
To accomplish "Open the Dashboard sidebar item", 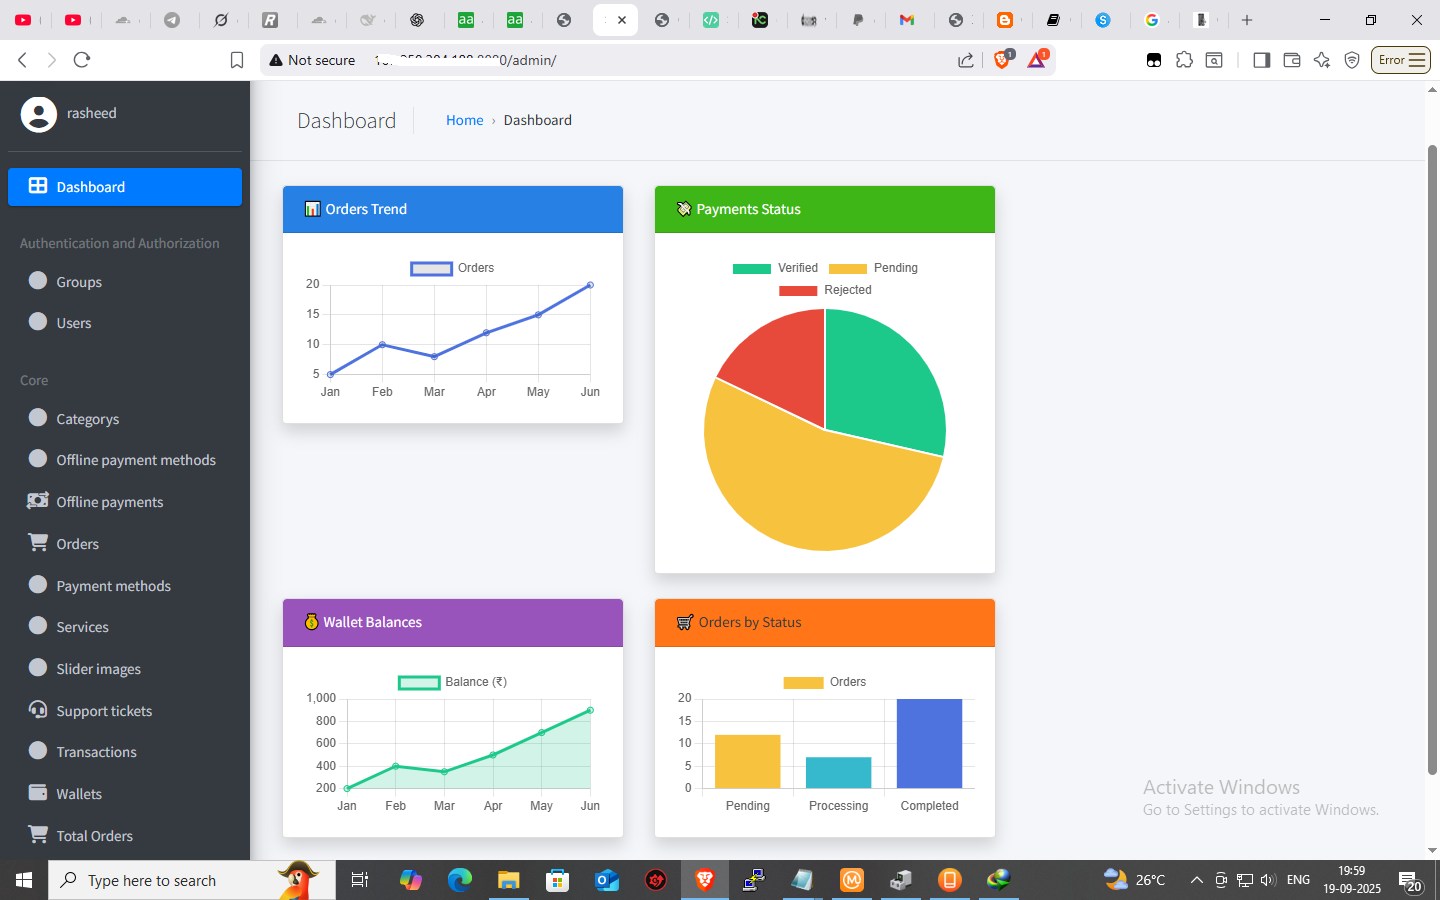I will 125,187.
